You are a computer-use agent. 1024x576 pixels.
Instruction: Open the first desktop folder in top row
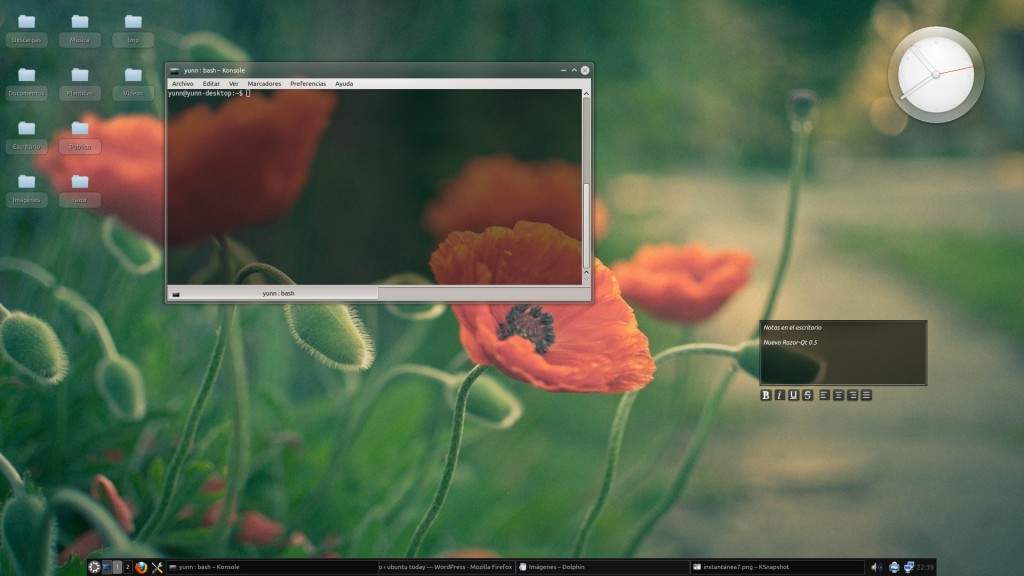pos(26,29)
